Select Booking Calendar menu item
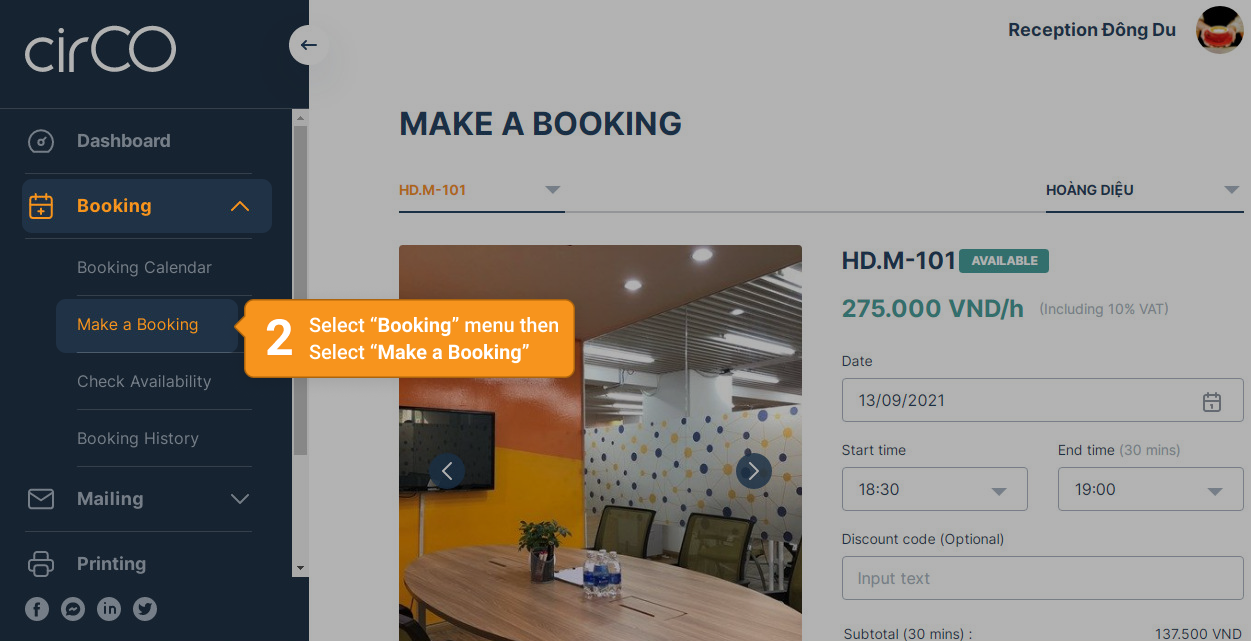This screenshot has height=641, width=1251. 144,268
